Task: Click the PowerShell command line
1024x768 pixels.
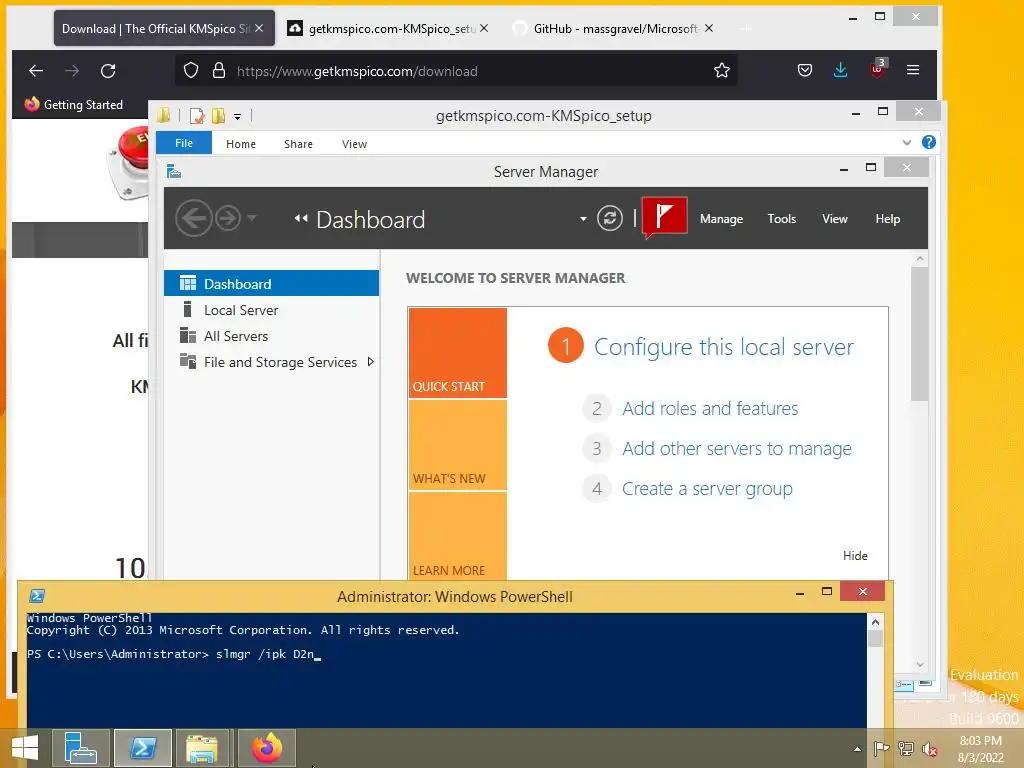Action: point(174,654)
